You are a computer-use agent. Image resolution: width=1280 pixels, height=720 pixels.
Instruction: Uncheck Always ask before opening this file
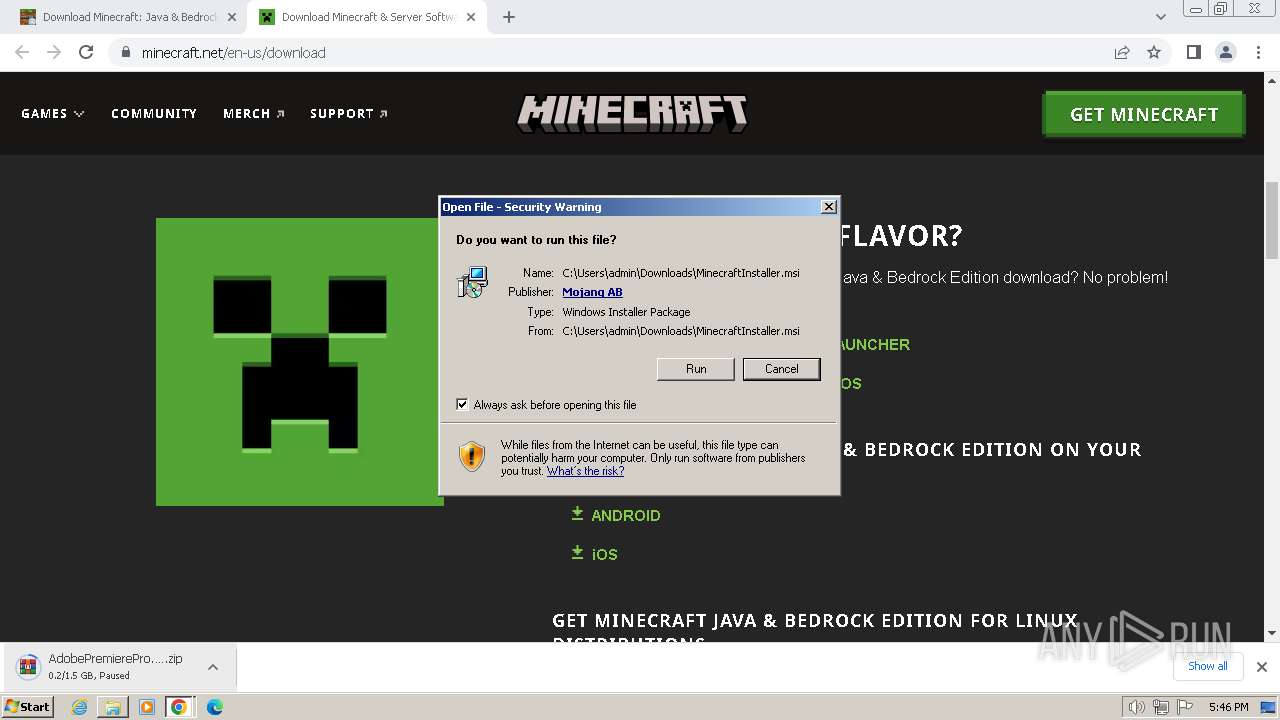pos(462,404)
